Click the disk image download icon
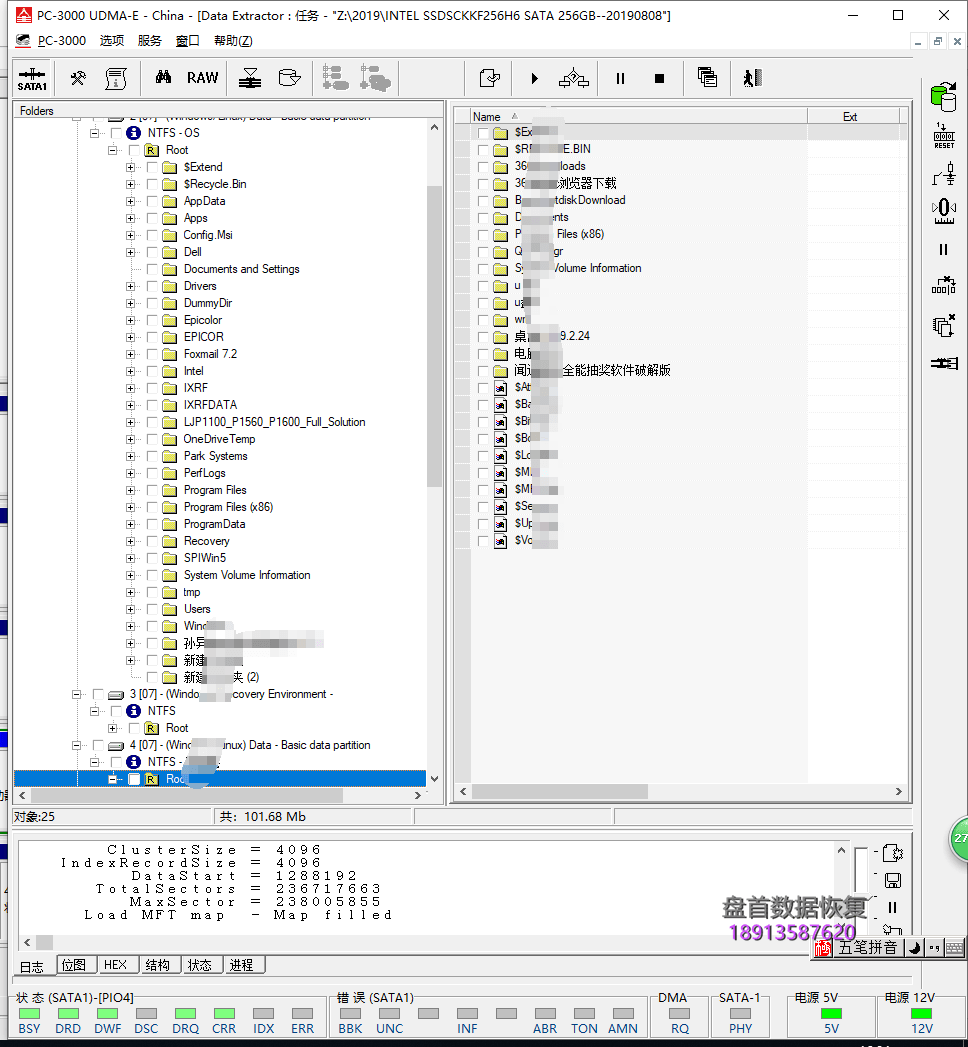The height and width of the screenshot is (1047, 968). 250,78
